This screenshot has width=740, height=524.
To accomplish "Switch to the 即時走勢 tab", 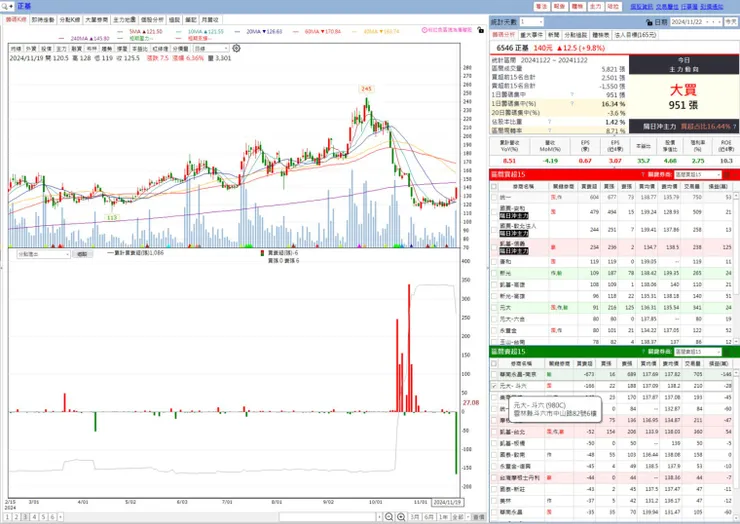I will (43, 20).
